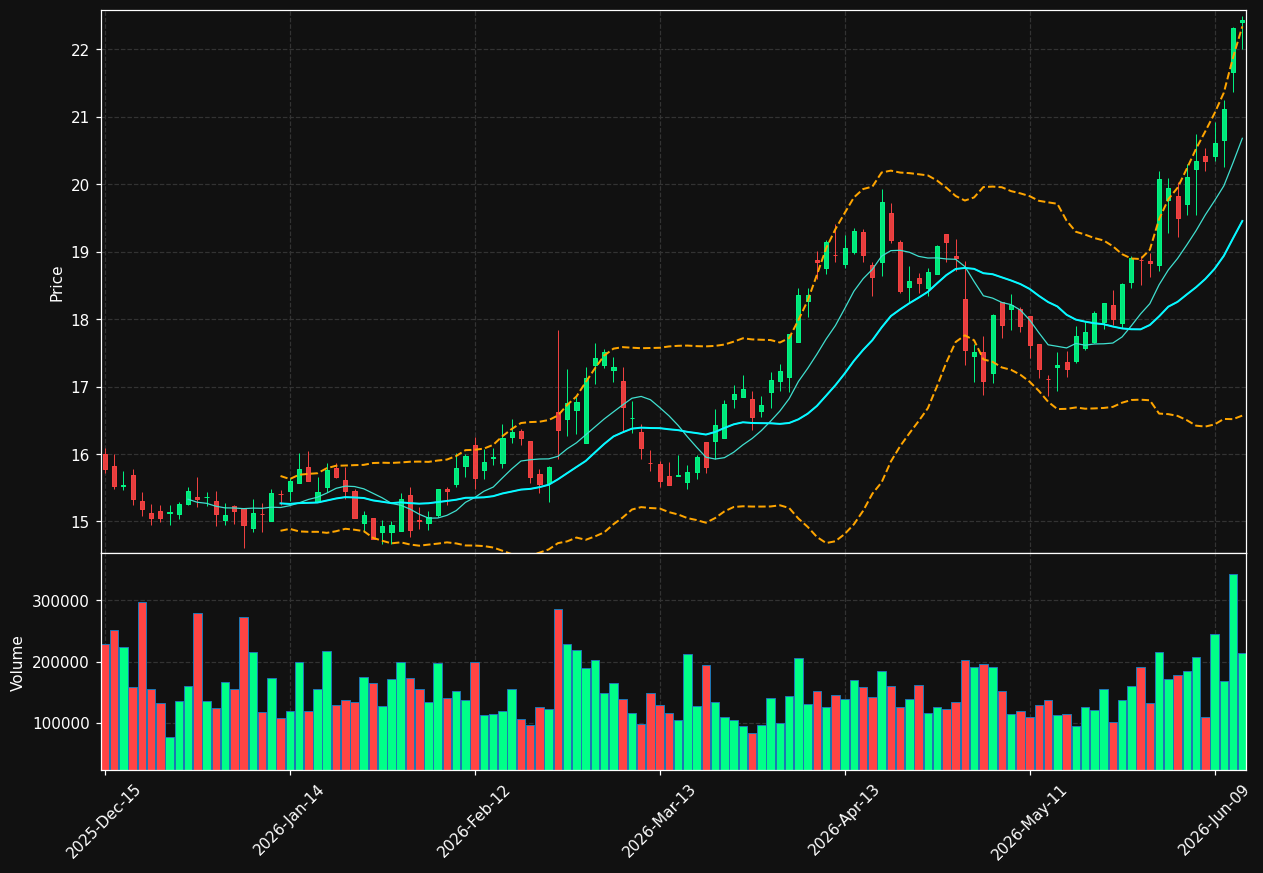Click the 17 price tick label
Screen dimensions: 1263x873
pos(80,388)
